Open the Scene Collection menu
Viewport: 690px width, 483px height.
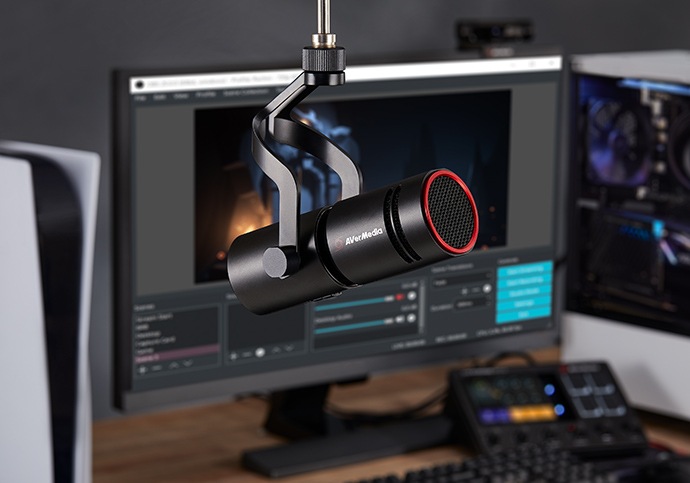246,93
